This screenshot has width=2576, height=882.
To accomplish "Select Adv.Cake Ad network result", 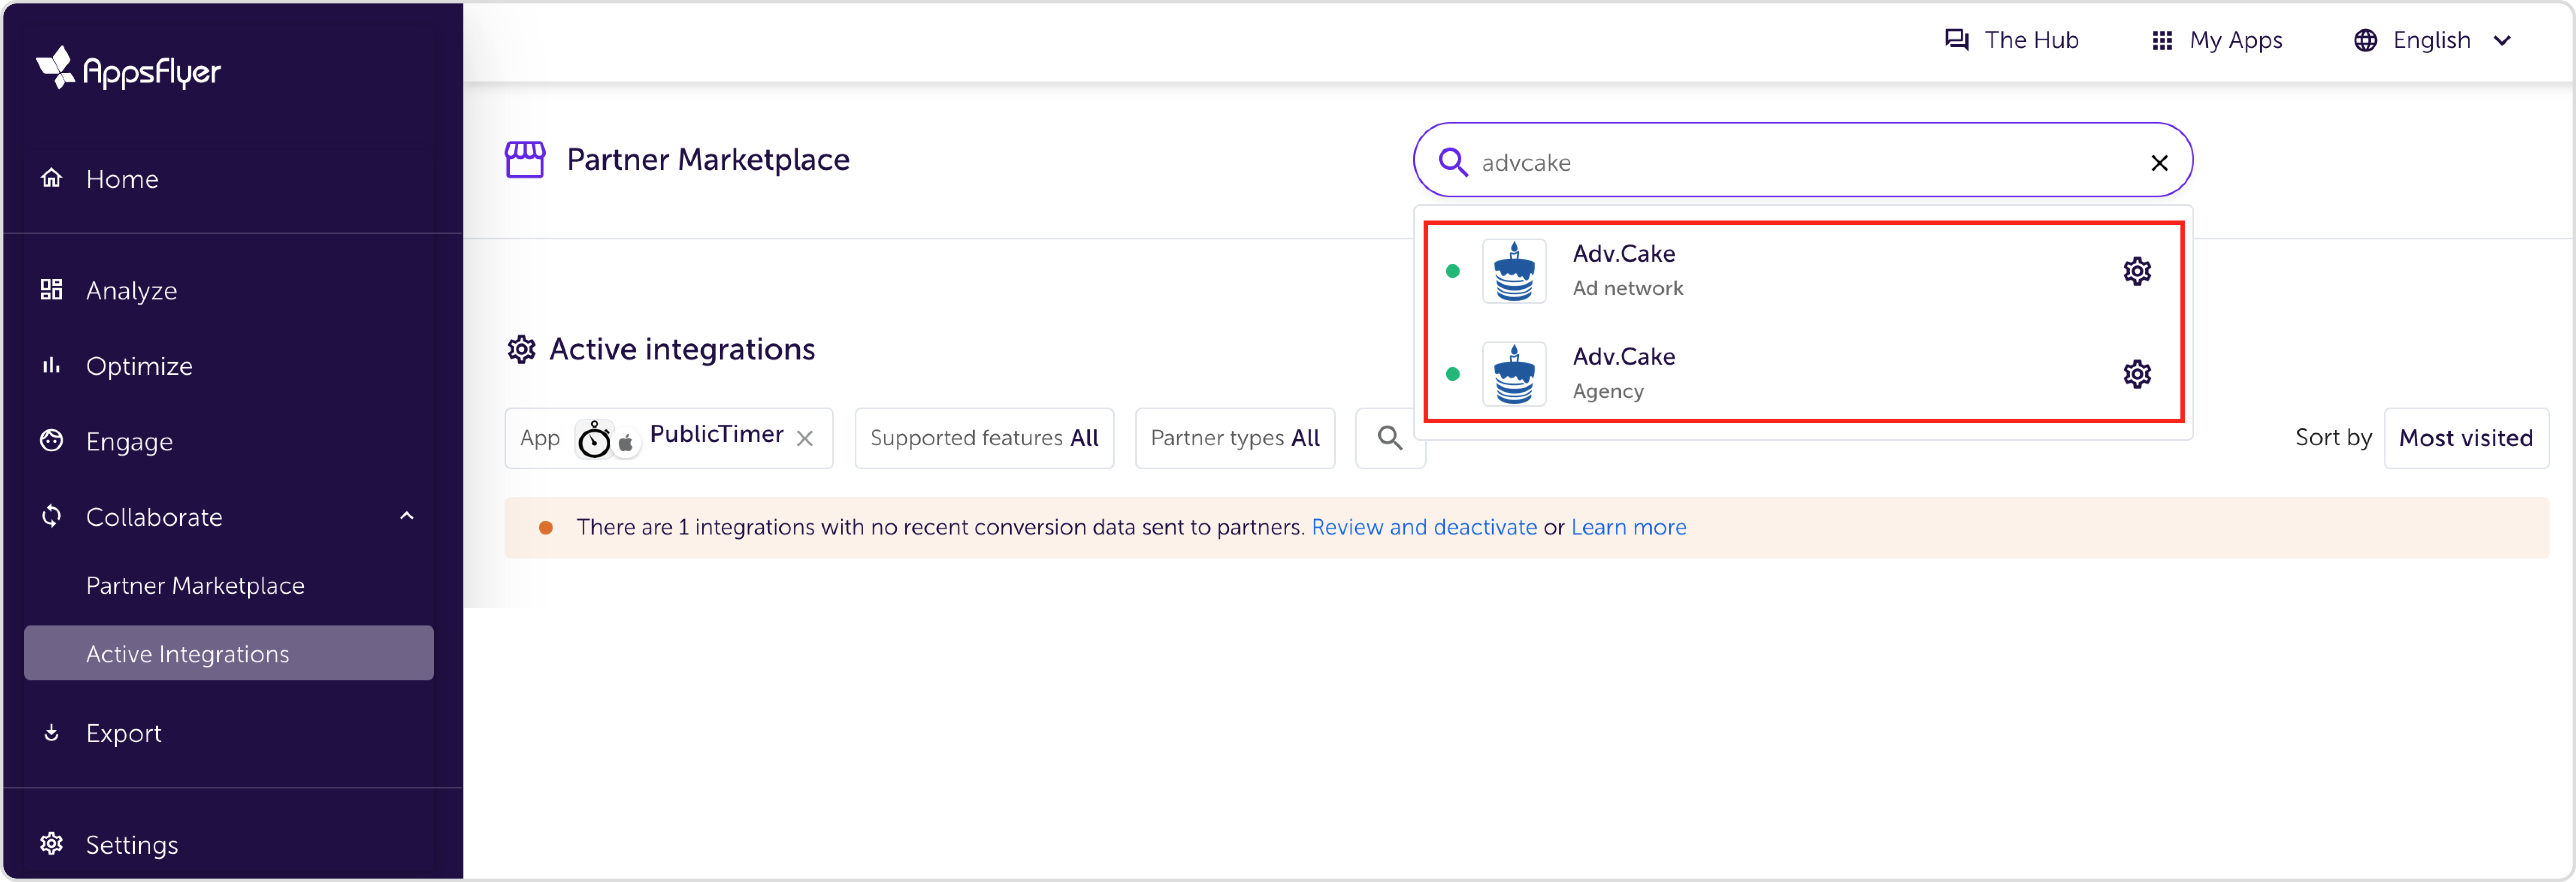I will click(1803, 271).
